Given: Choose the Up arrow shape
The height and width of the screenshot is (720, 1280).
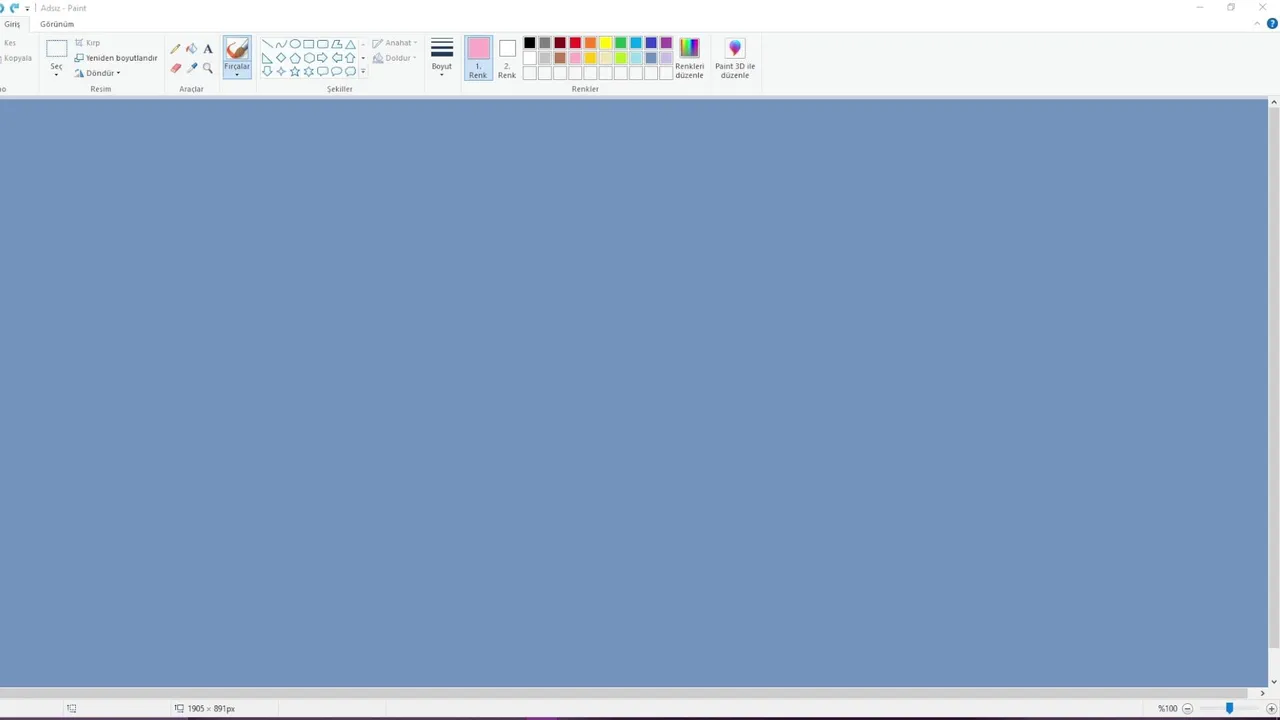Looking at the screenshot, I should click(x=350, y=58).
